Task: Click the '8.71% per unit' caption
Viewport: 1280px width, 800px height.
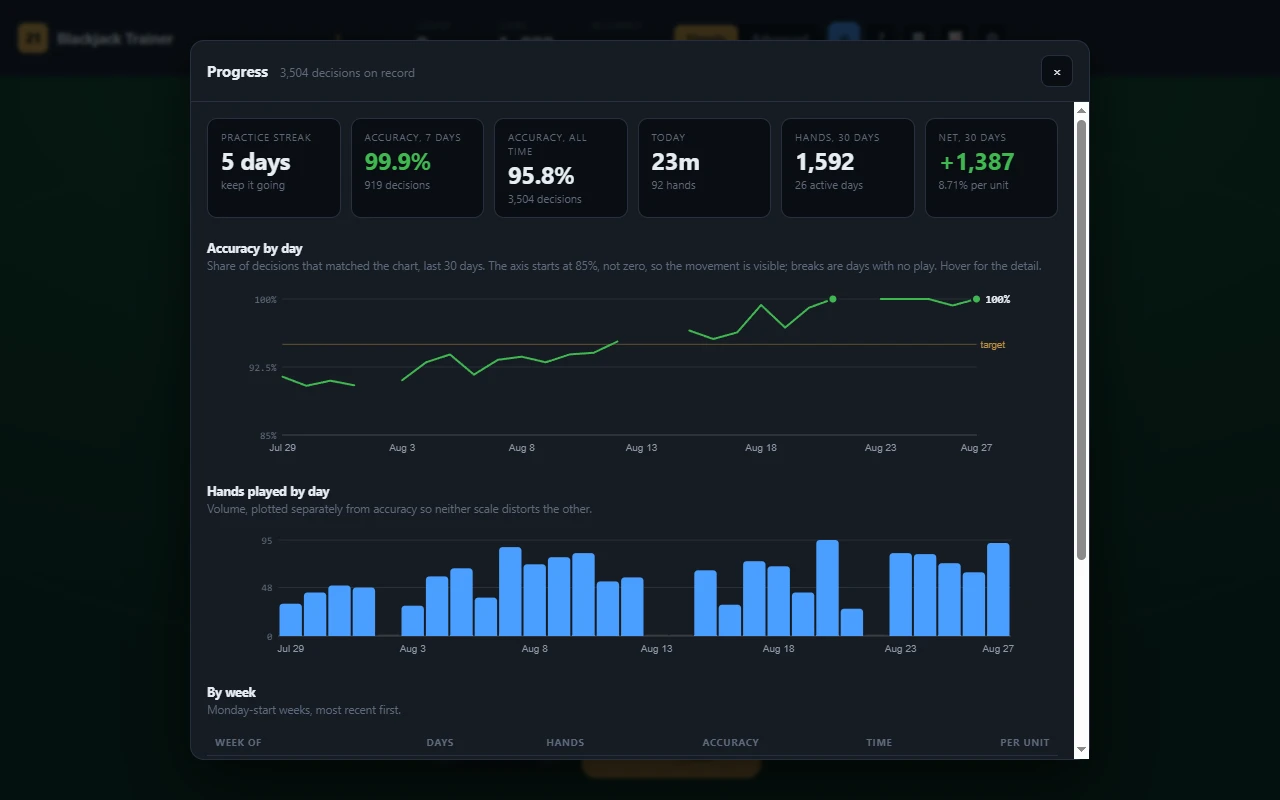Action: 973,185
